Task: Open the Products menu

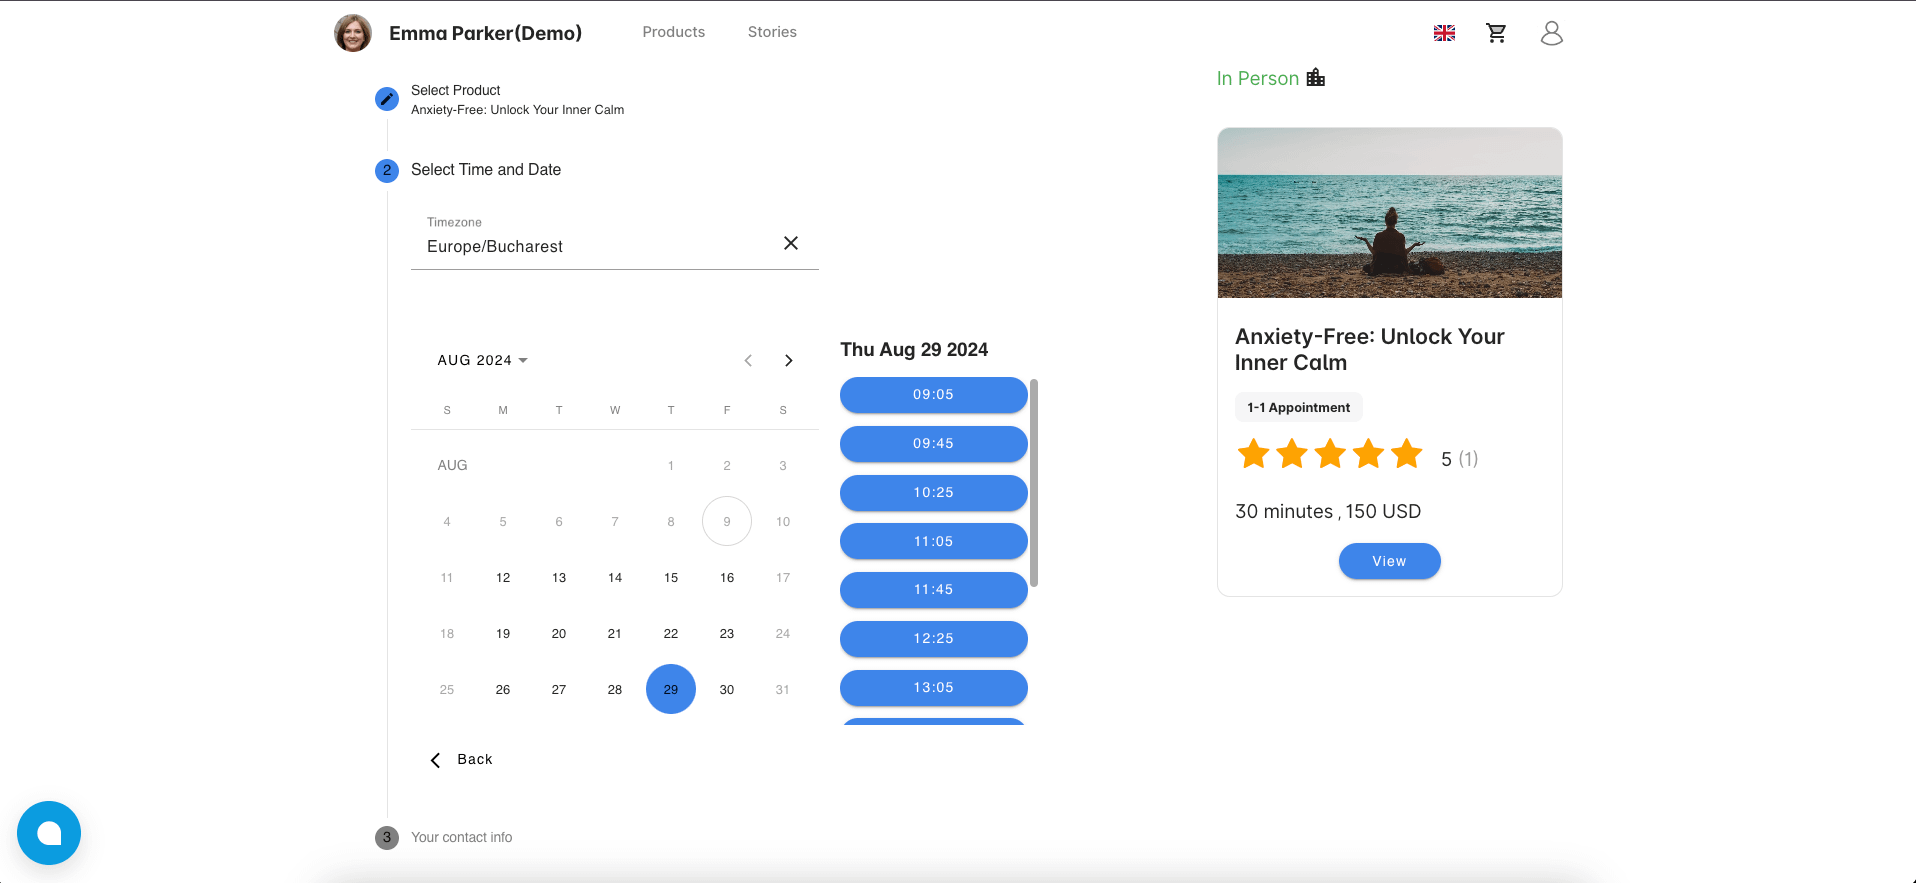Action: click(x=673, y=32)
